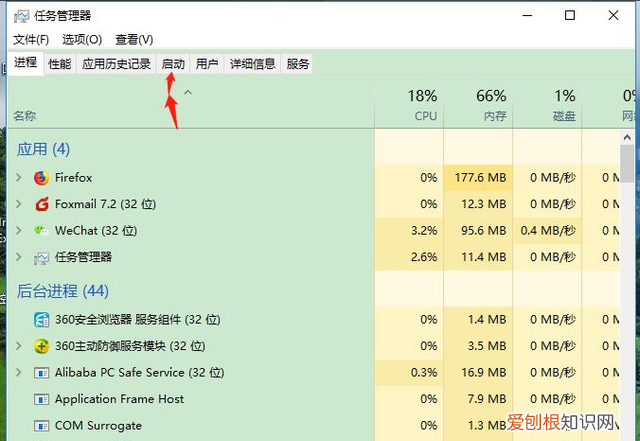Viewport: 640px width, 441px height.
Task: Click the scrollbar up arrow
Action: pyautogui.click(x=627, y=138)
